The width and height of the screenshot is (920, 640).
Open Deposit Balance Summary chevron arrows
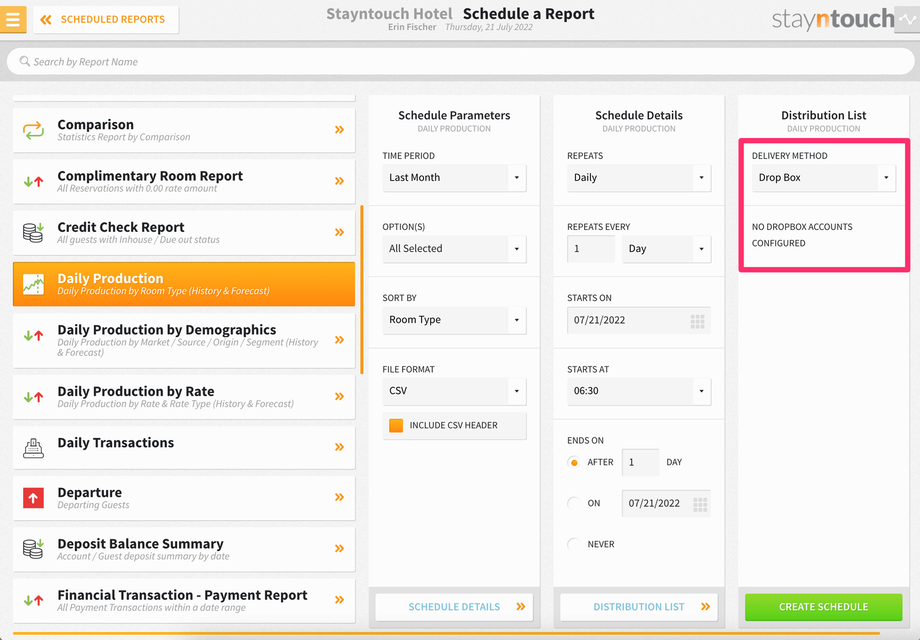click(x=339, y=548)
